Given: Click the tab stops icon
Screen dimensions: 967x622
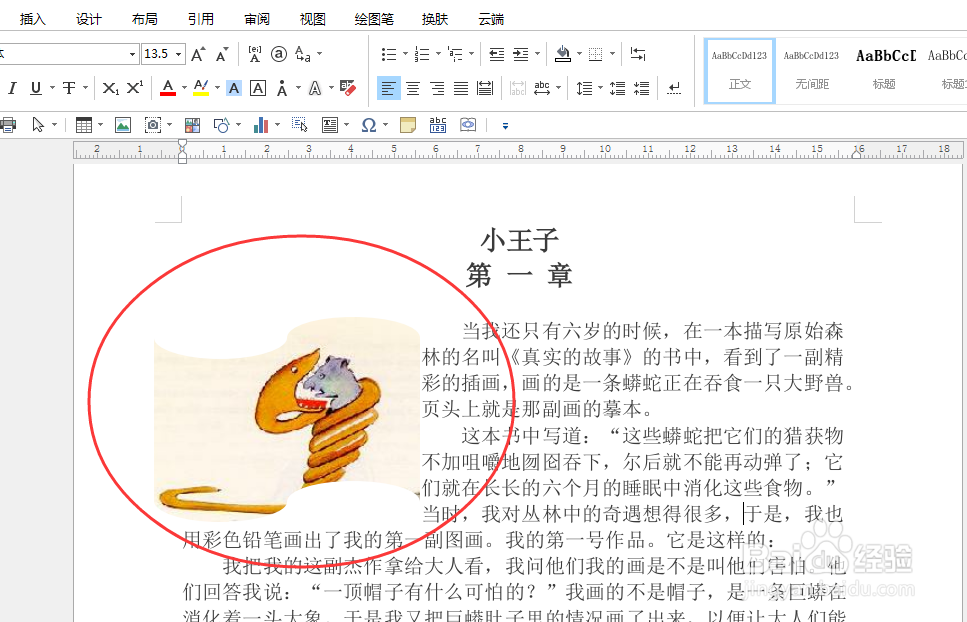Looking at the screenshot, I should click(x=638, y=54).
